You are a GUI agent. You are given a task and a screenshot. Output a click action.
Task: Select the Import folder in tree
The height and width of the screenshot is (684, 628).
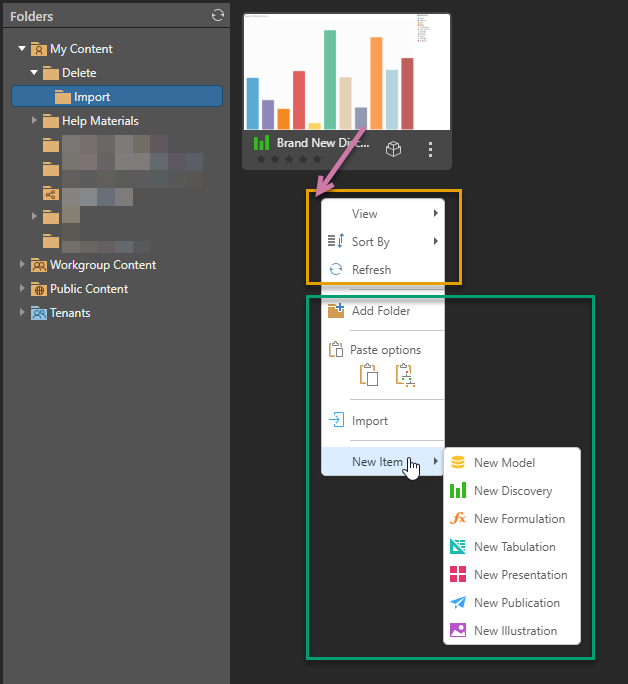click(x=92, y=97)
